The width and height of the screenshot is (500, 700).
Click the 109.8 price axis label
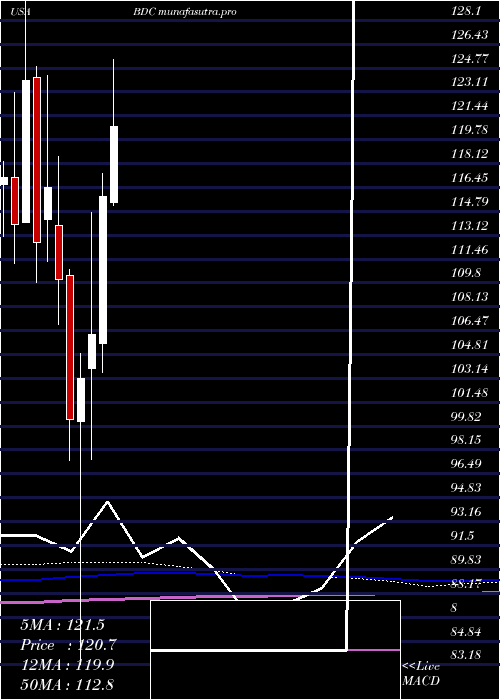coord(466,273)
